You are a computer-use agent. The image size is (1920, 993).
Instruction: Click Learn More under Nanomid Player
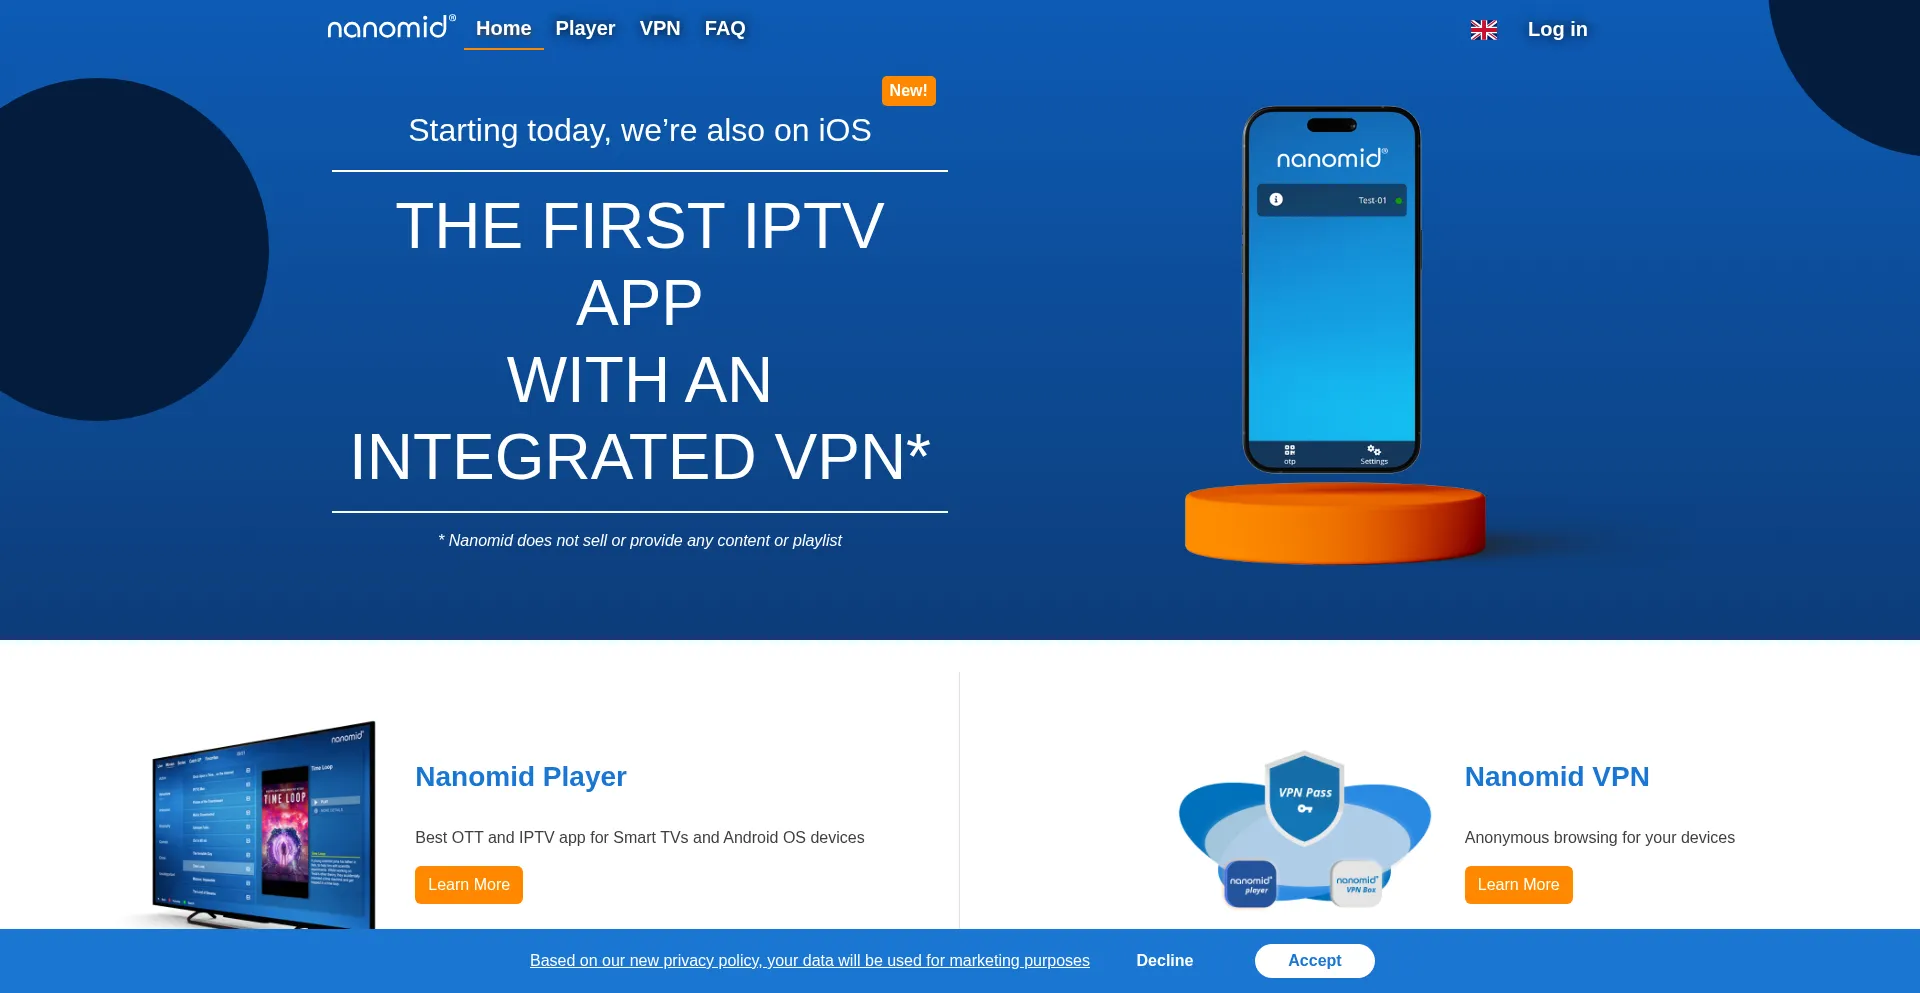coord(469,885)
